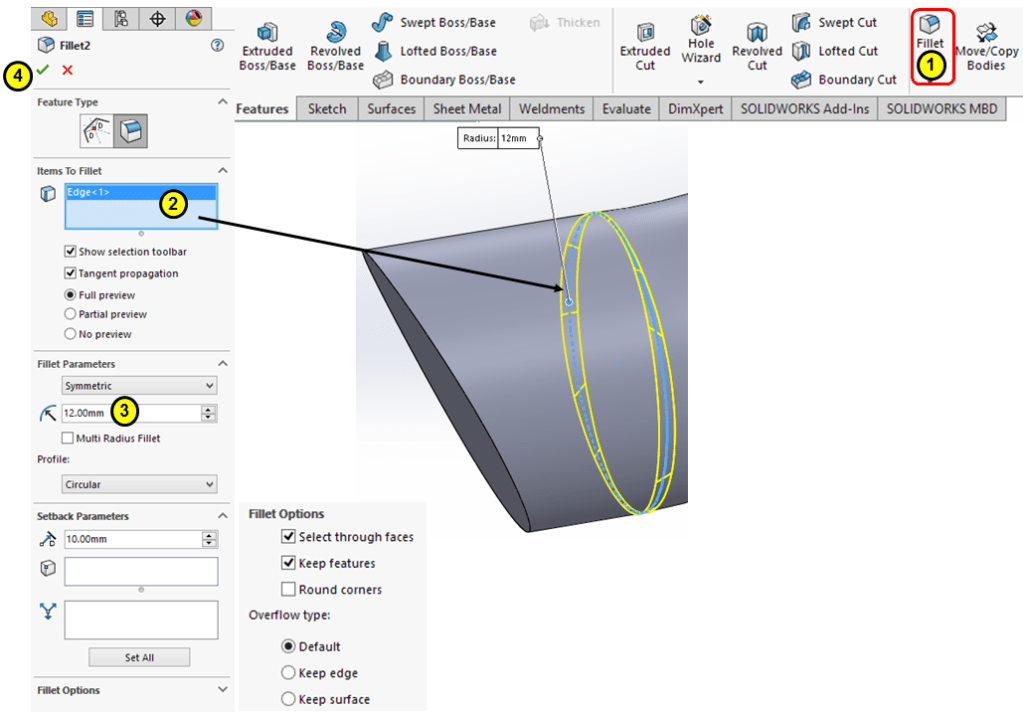Accept the fillet with the green checkmark
The width and height of the screenshot is (1023, 714).
(x=42, y=70)
